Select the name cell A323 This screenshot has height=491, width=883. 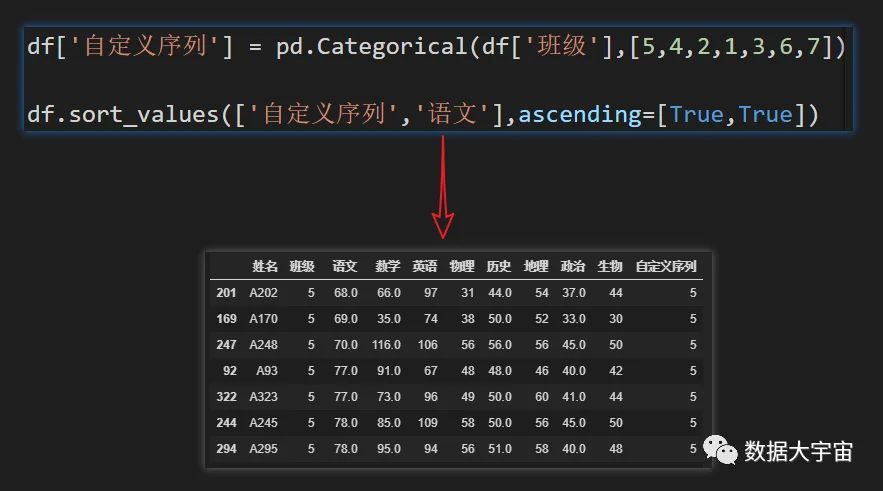pyautogui.click(x=264, y=396)
